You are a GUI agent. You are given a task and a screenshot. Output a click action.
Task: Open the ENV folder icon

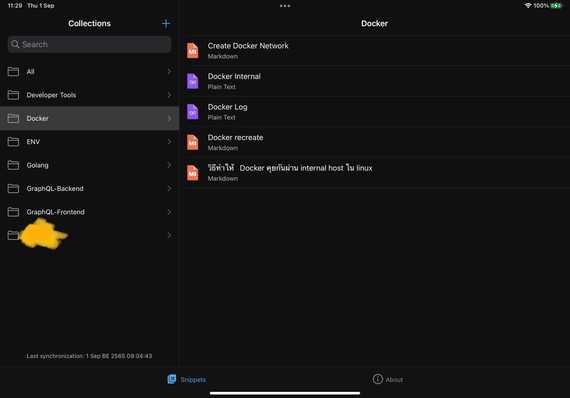coord(13,142)
